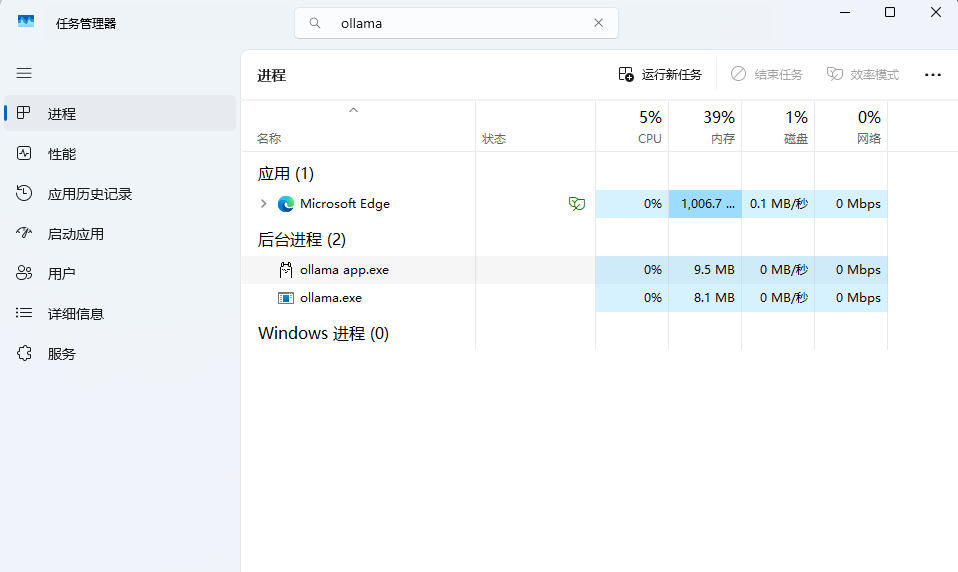
Task: Clear the ollama search text
Action: [598, 23]
